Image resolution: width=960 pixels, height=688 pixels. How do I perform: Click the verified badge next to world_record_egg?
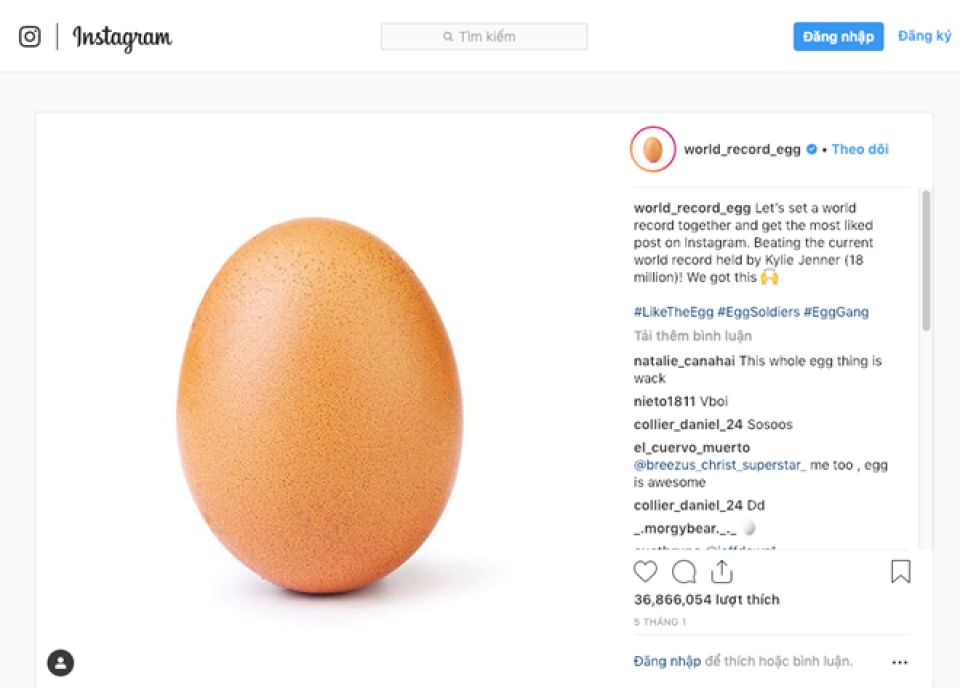tap(810, 149)
